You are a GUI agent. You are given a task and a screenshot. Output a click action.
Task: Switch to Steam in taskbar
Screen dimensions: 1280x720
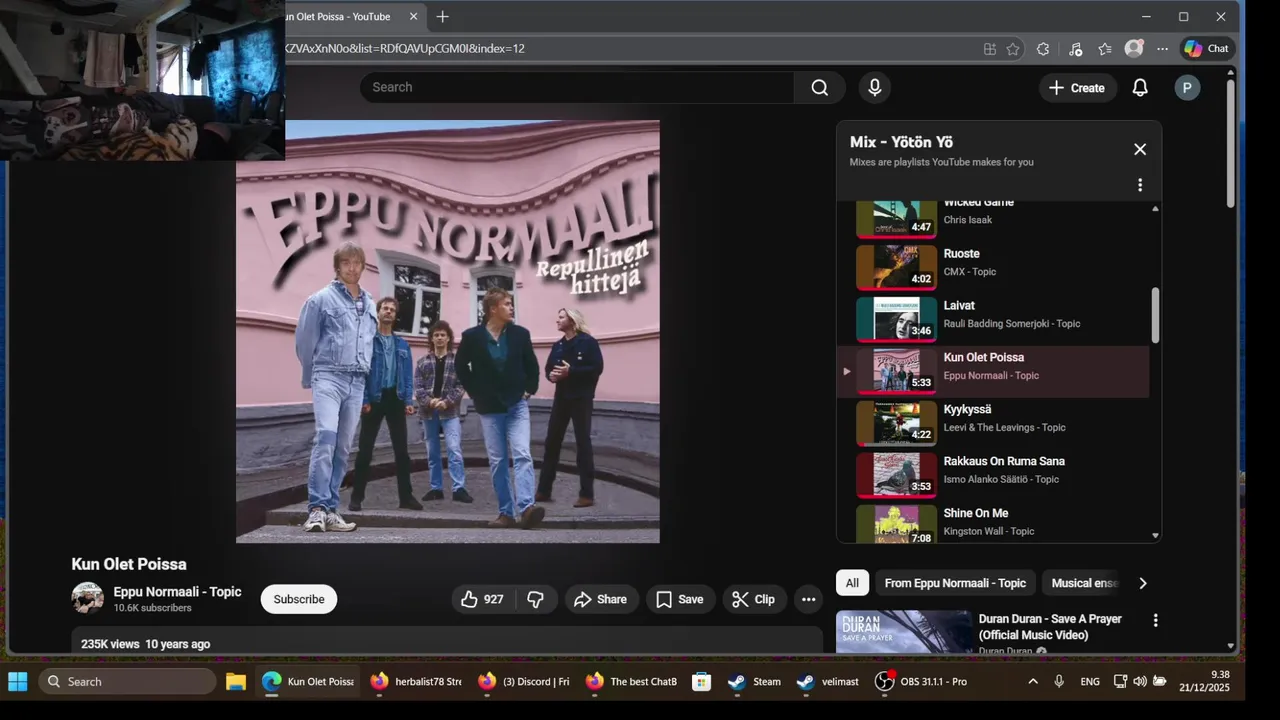coord(754,681)
